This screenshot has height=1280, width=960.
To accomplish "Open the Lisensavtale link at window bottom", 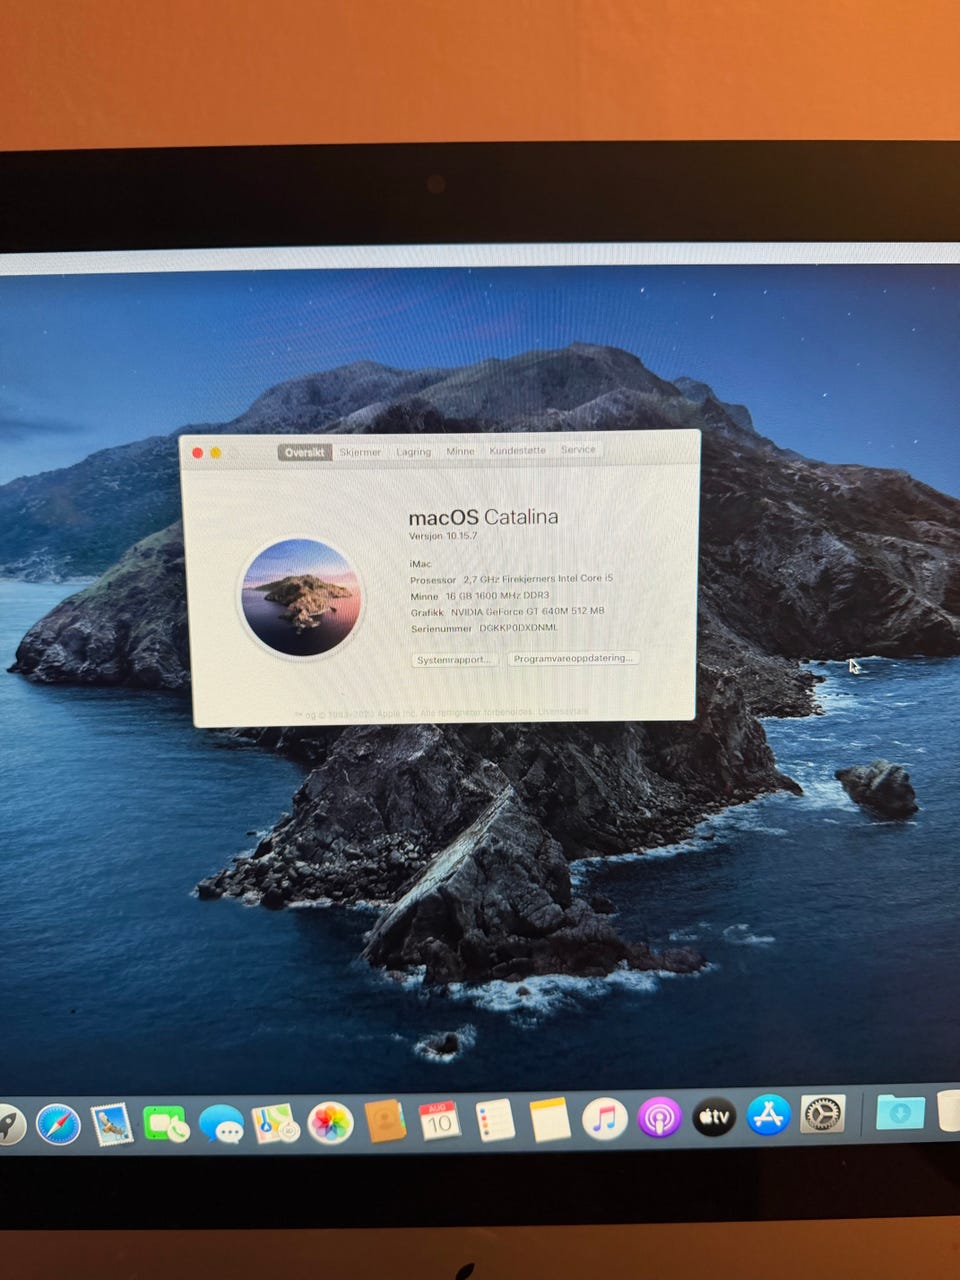I will click(564, 712).
